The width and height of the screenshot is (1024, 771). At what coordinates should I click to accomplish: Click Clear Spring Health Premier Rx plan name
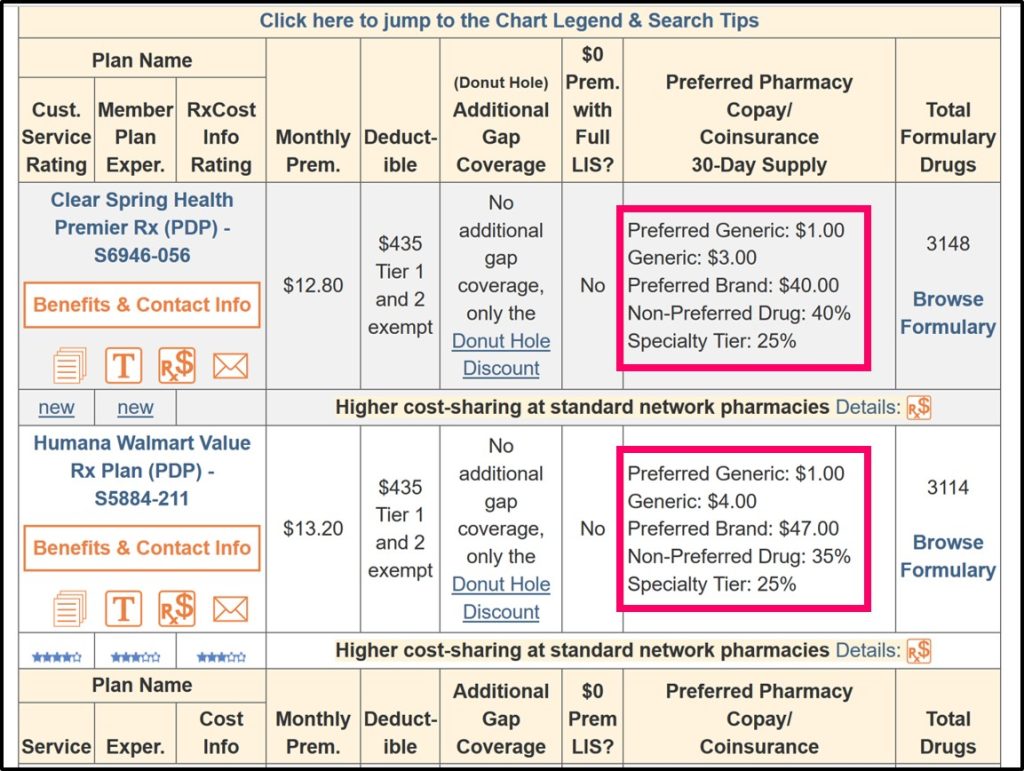point(142,228)
